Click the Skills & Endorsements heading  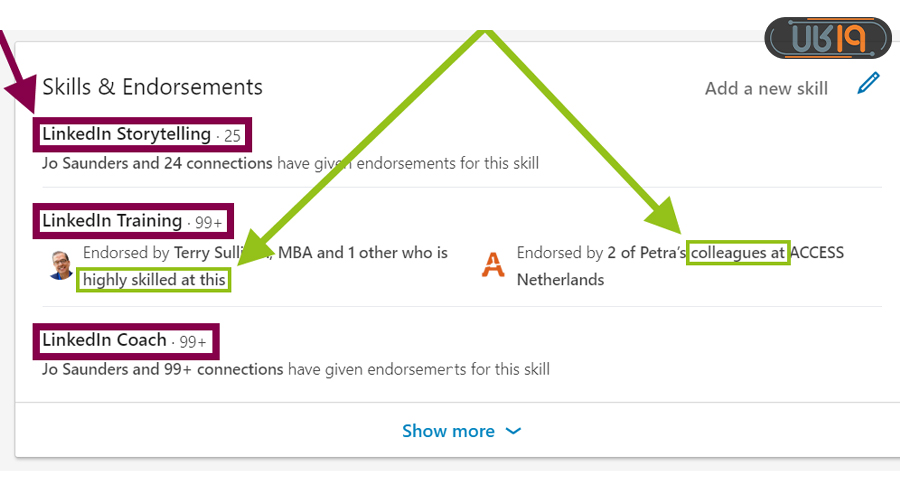pyautogui.click(x=152, y=87)
